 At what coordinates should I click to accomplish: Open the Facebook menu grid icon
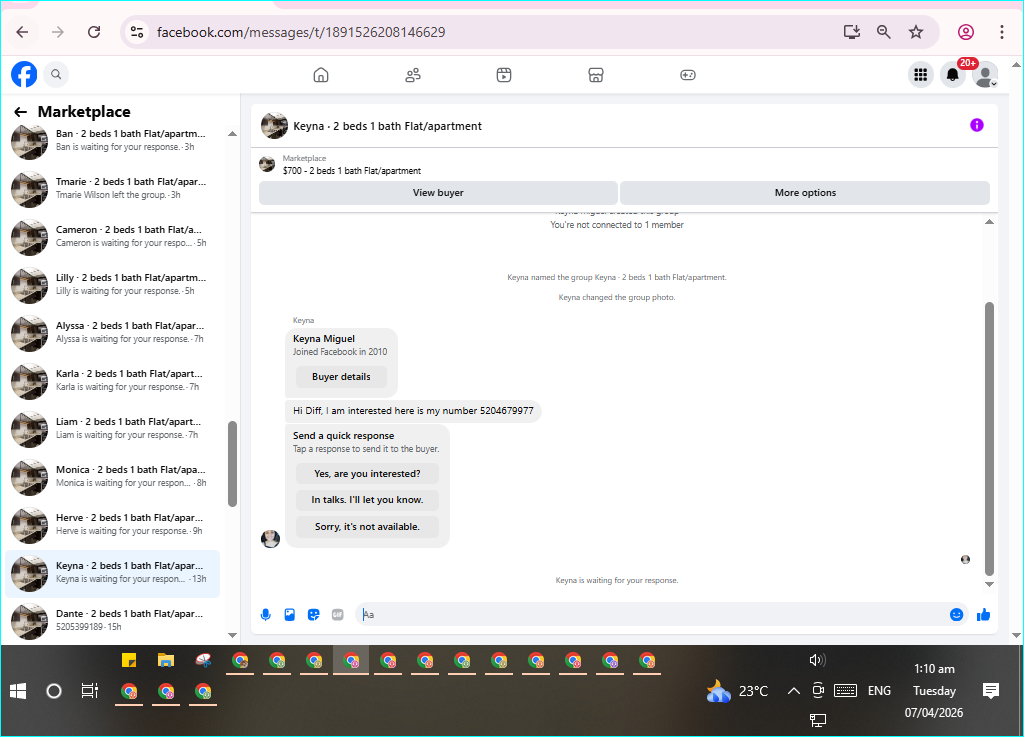click(x=921, y=75)
